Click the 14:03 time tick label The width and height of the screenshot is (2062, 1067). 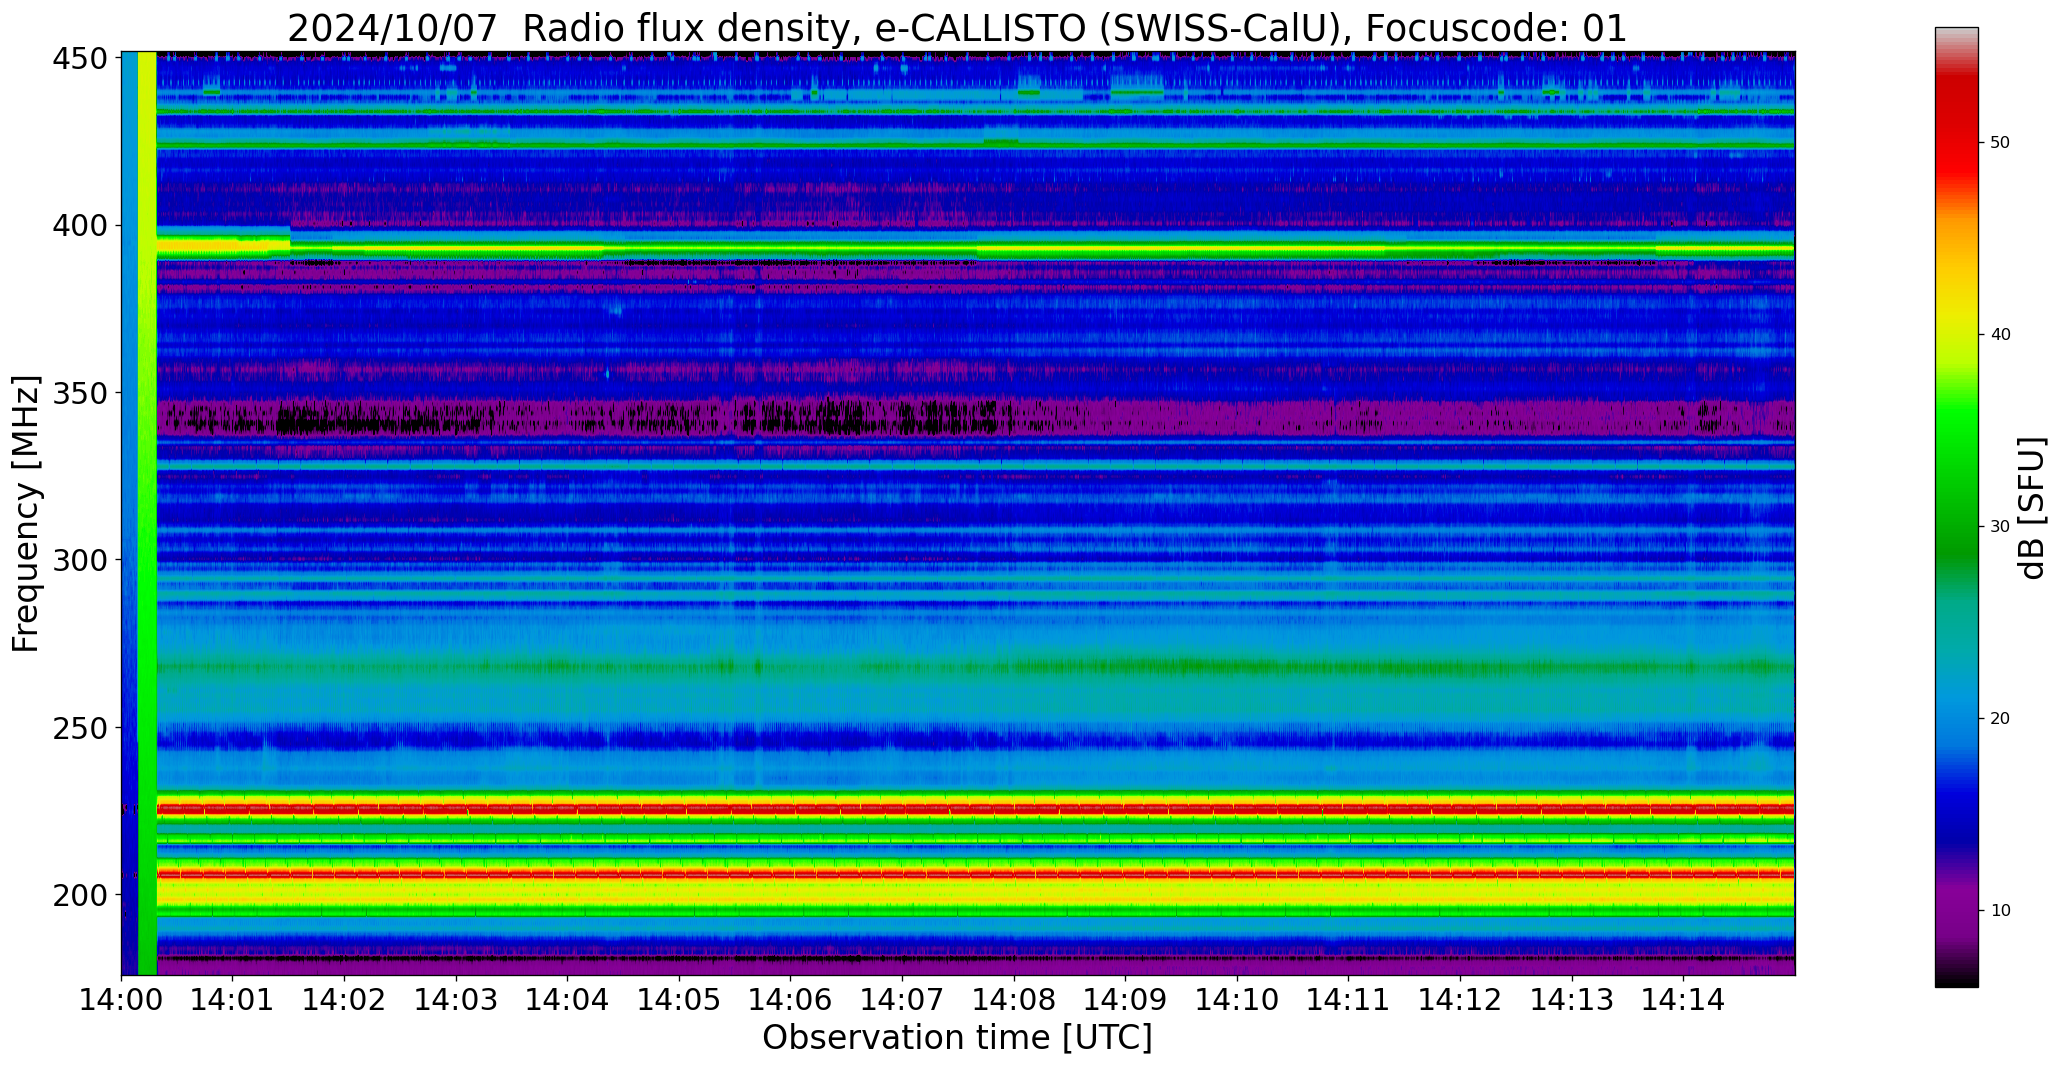click(x=456, y=1000)
